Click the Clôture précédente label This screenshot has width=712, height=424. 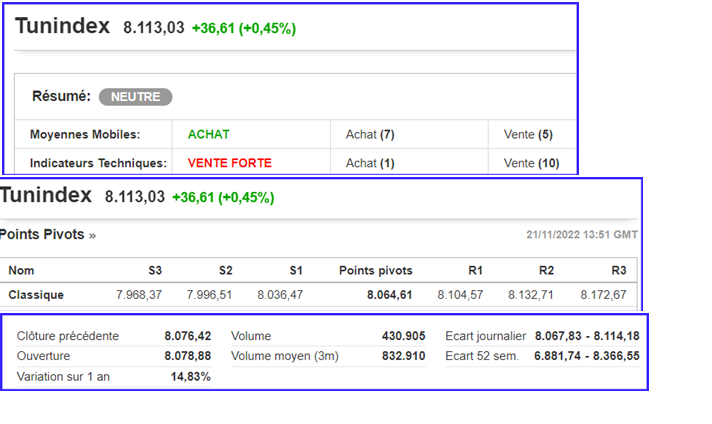(68, 336)
